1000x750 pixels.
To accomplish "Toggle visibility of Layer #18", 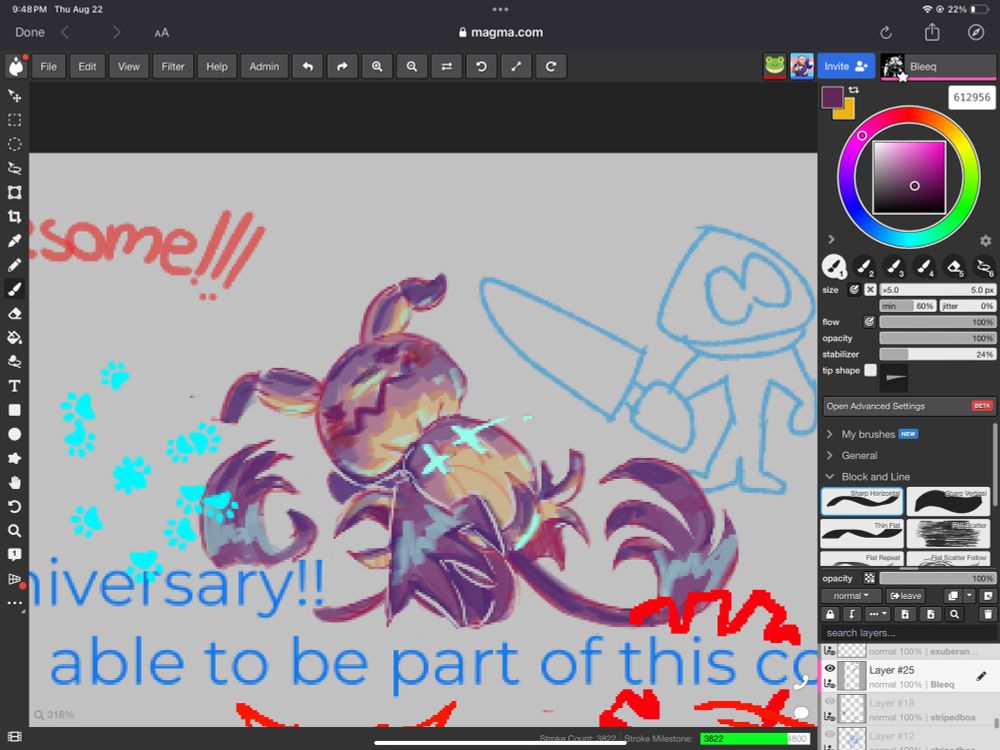I will click(830, 701).
